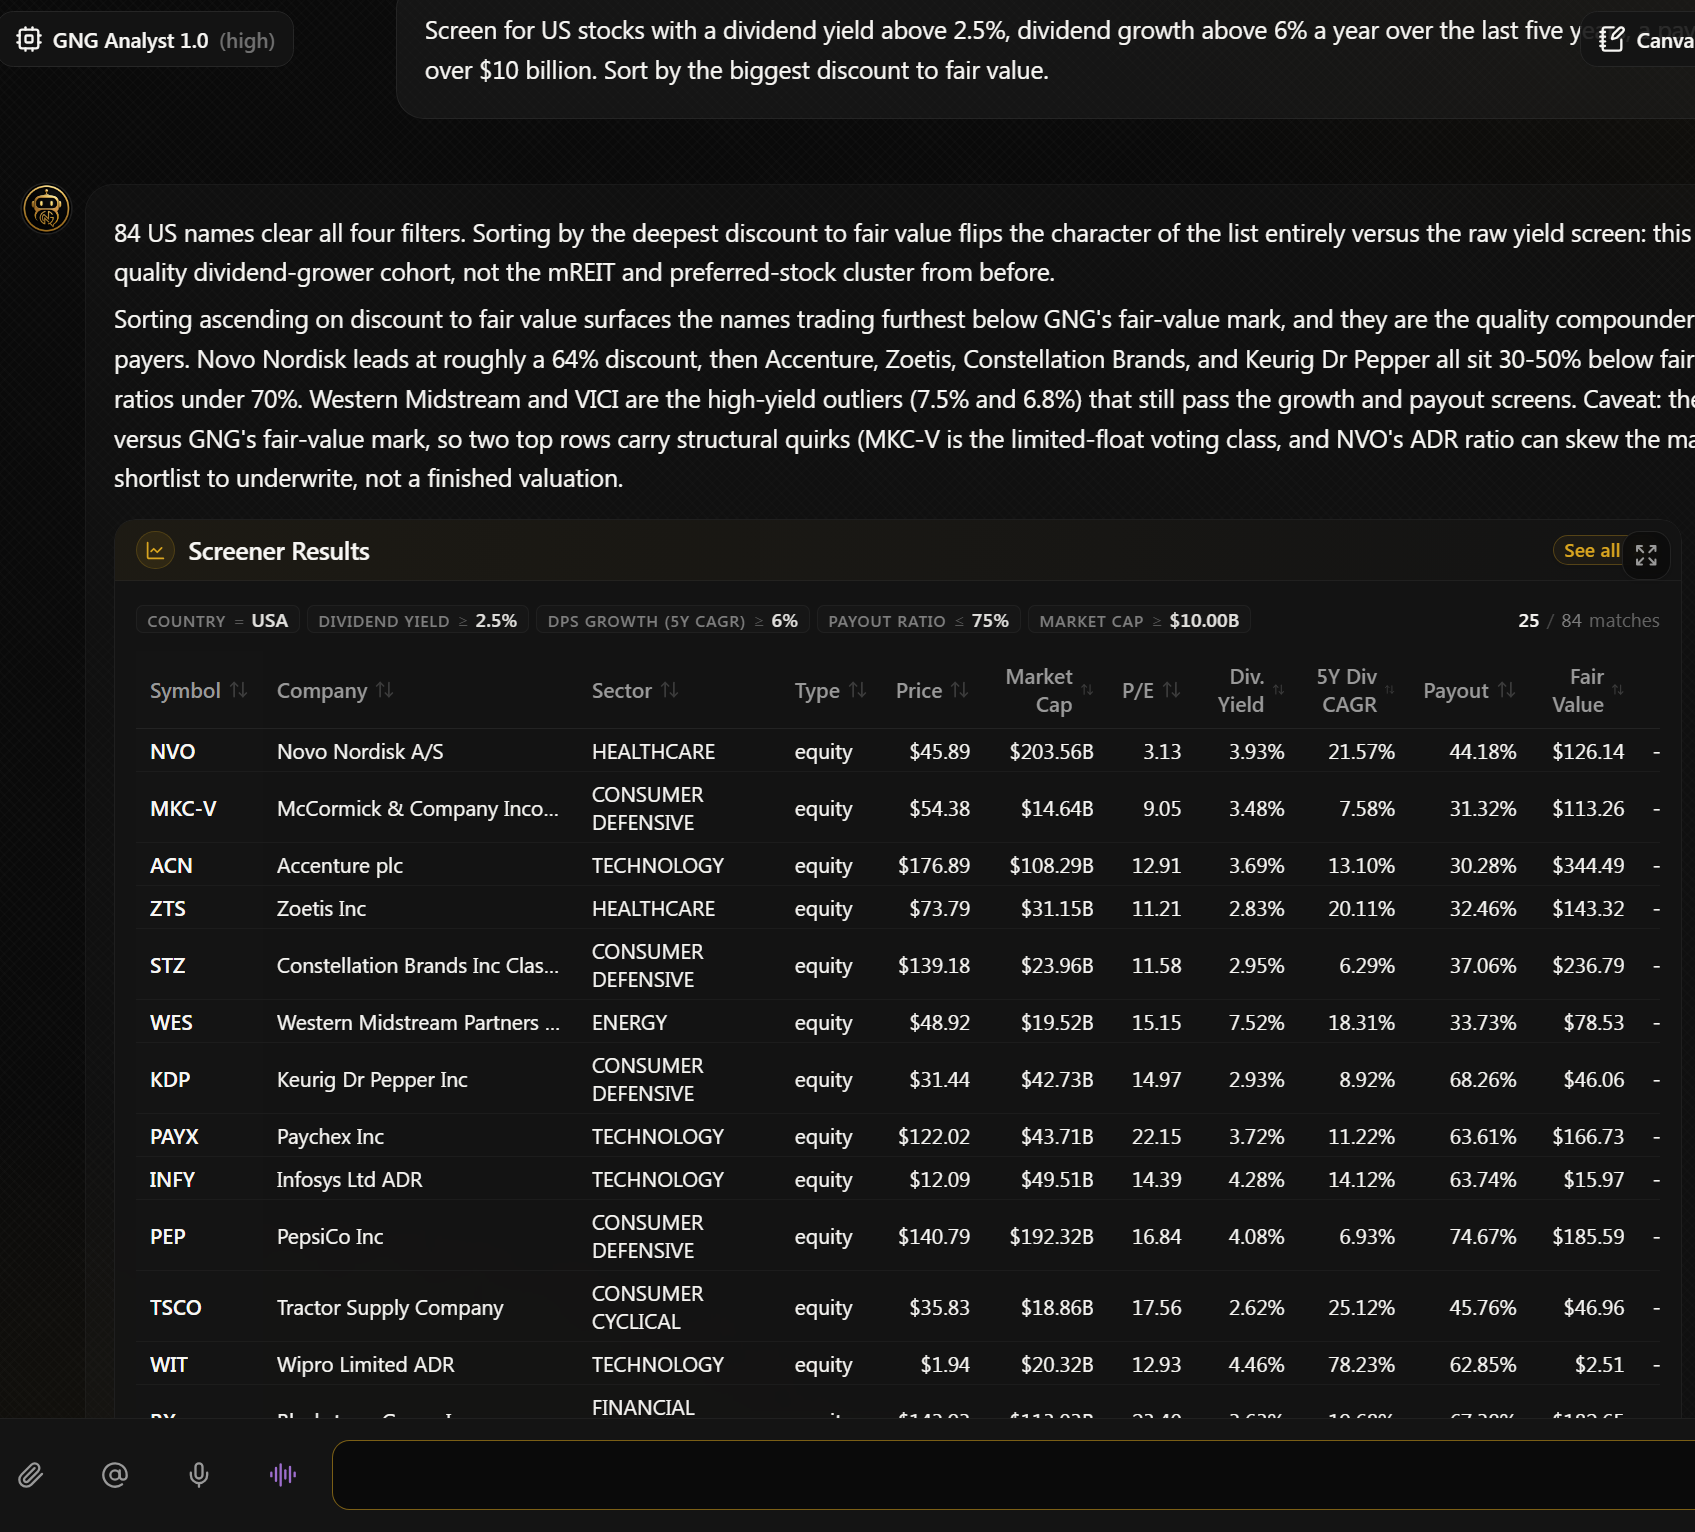This screenshot has width=1695, height=1532.
Task: Click the Payout Ratio ≤ 75% filter chip
Action: point(919,621)
